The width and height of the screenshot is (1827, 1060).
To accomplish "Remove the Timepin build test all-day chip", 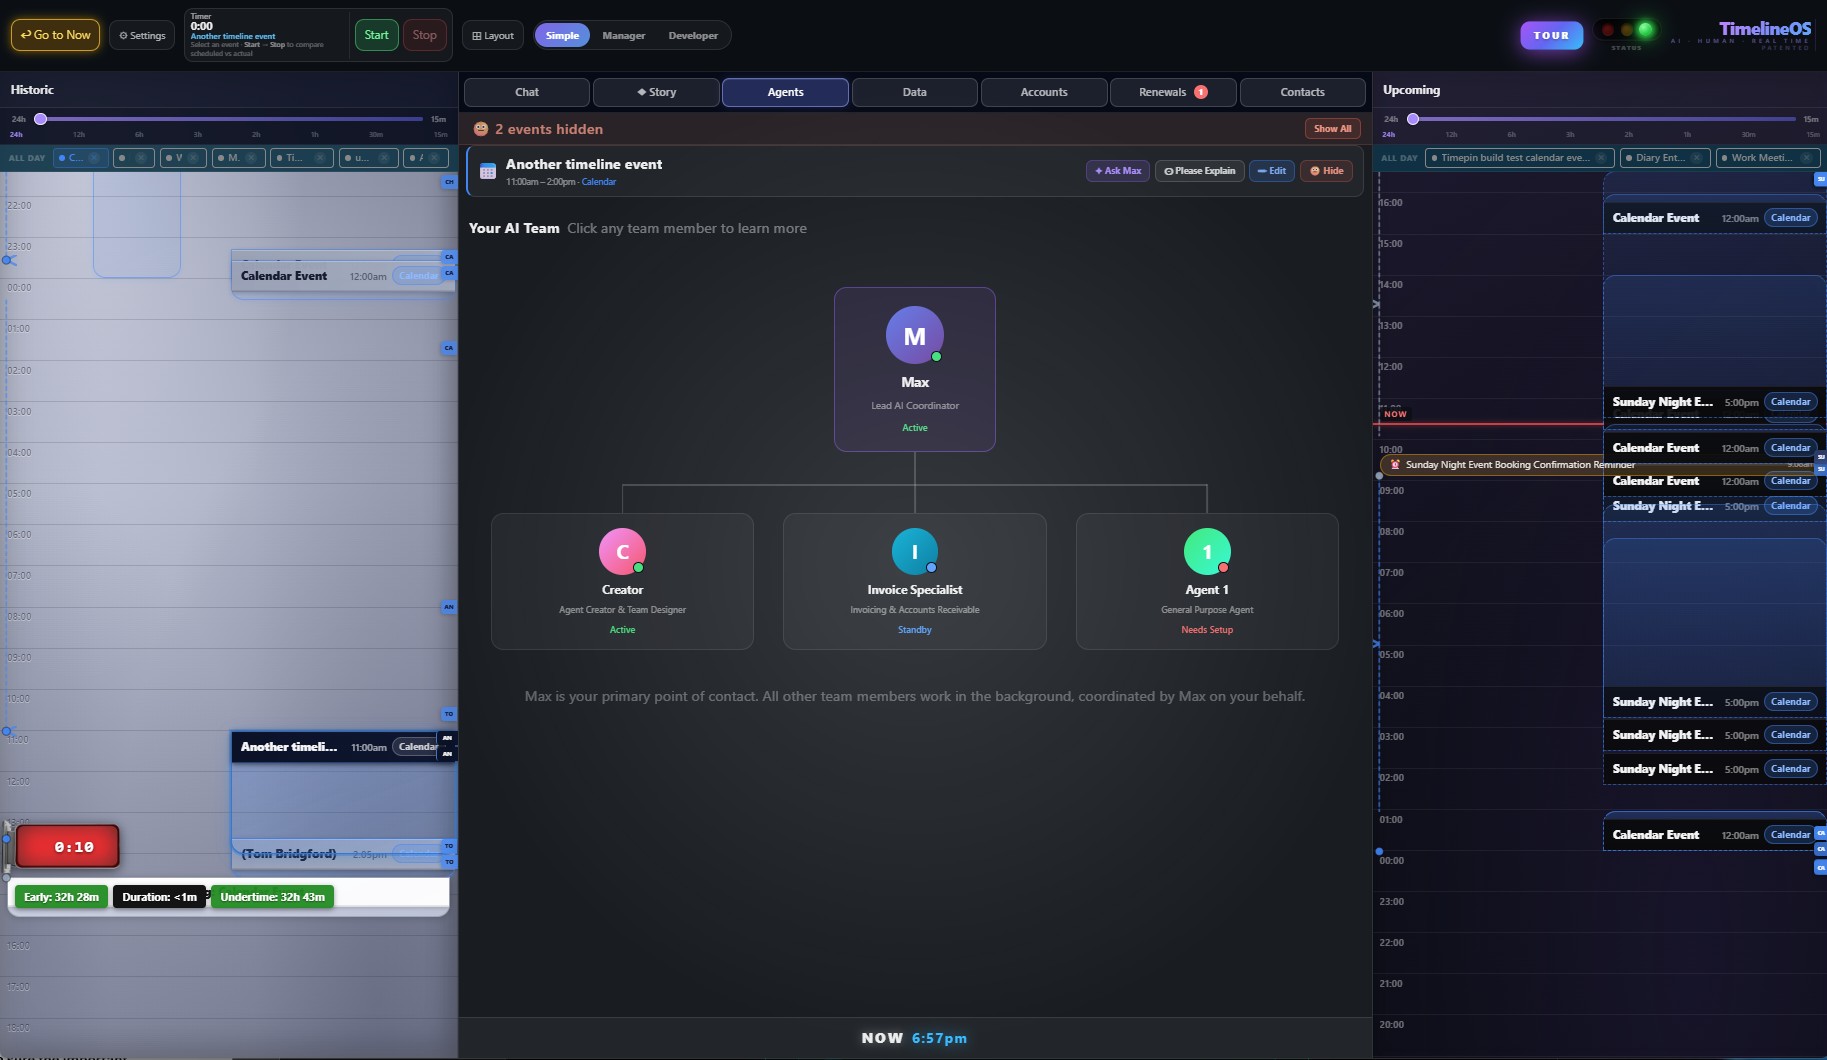I will (1601, 158).
